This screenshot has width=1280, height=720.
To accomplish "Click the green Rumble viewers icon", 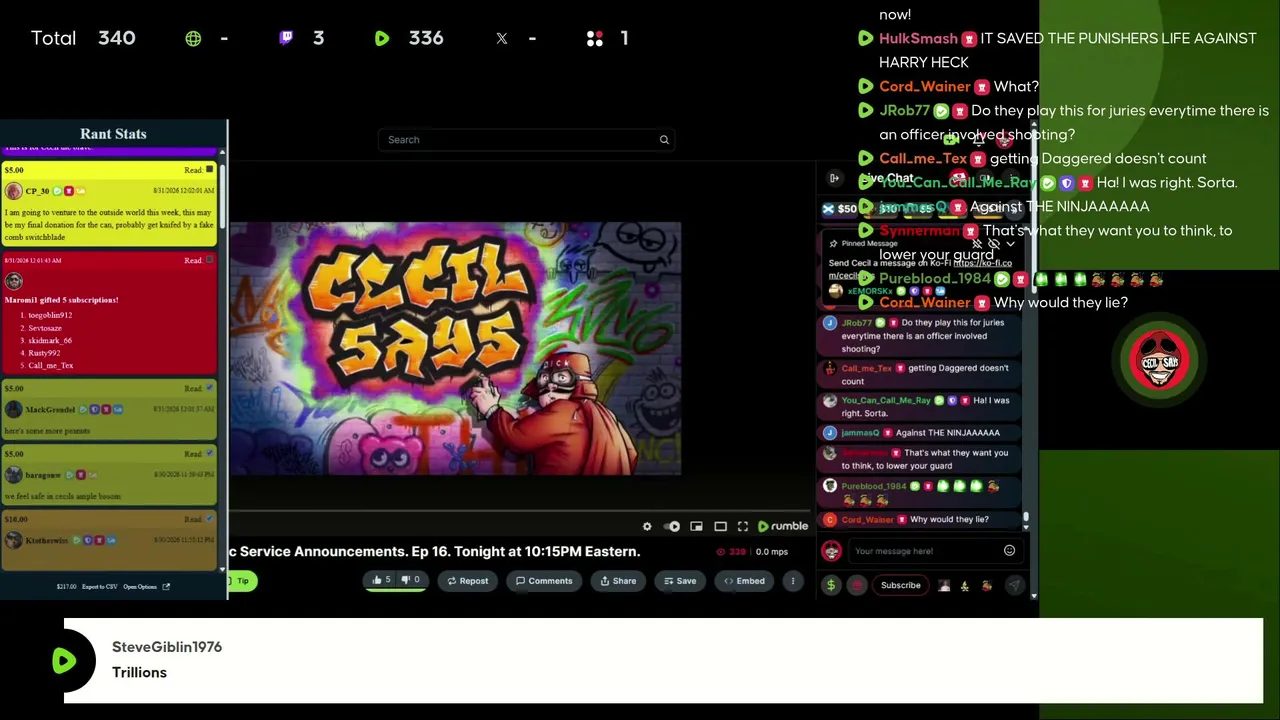I will point(382,38).
